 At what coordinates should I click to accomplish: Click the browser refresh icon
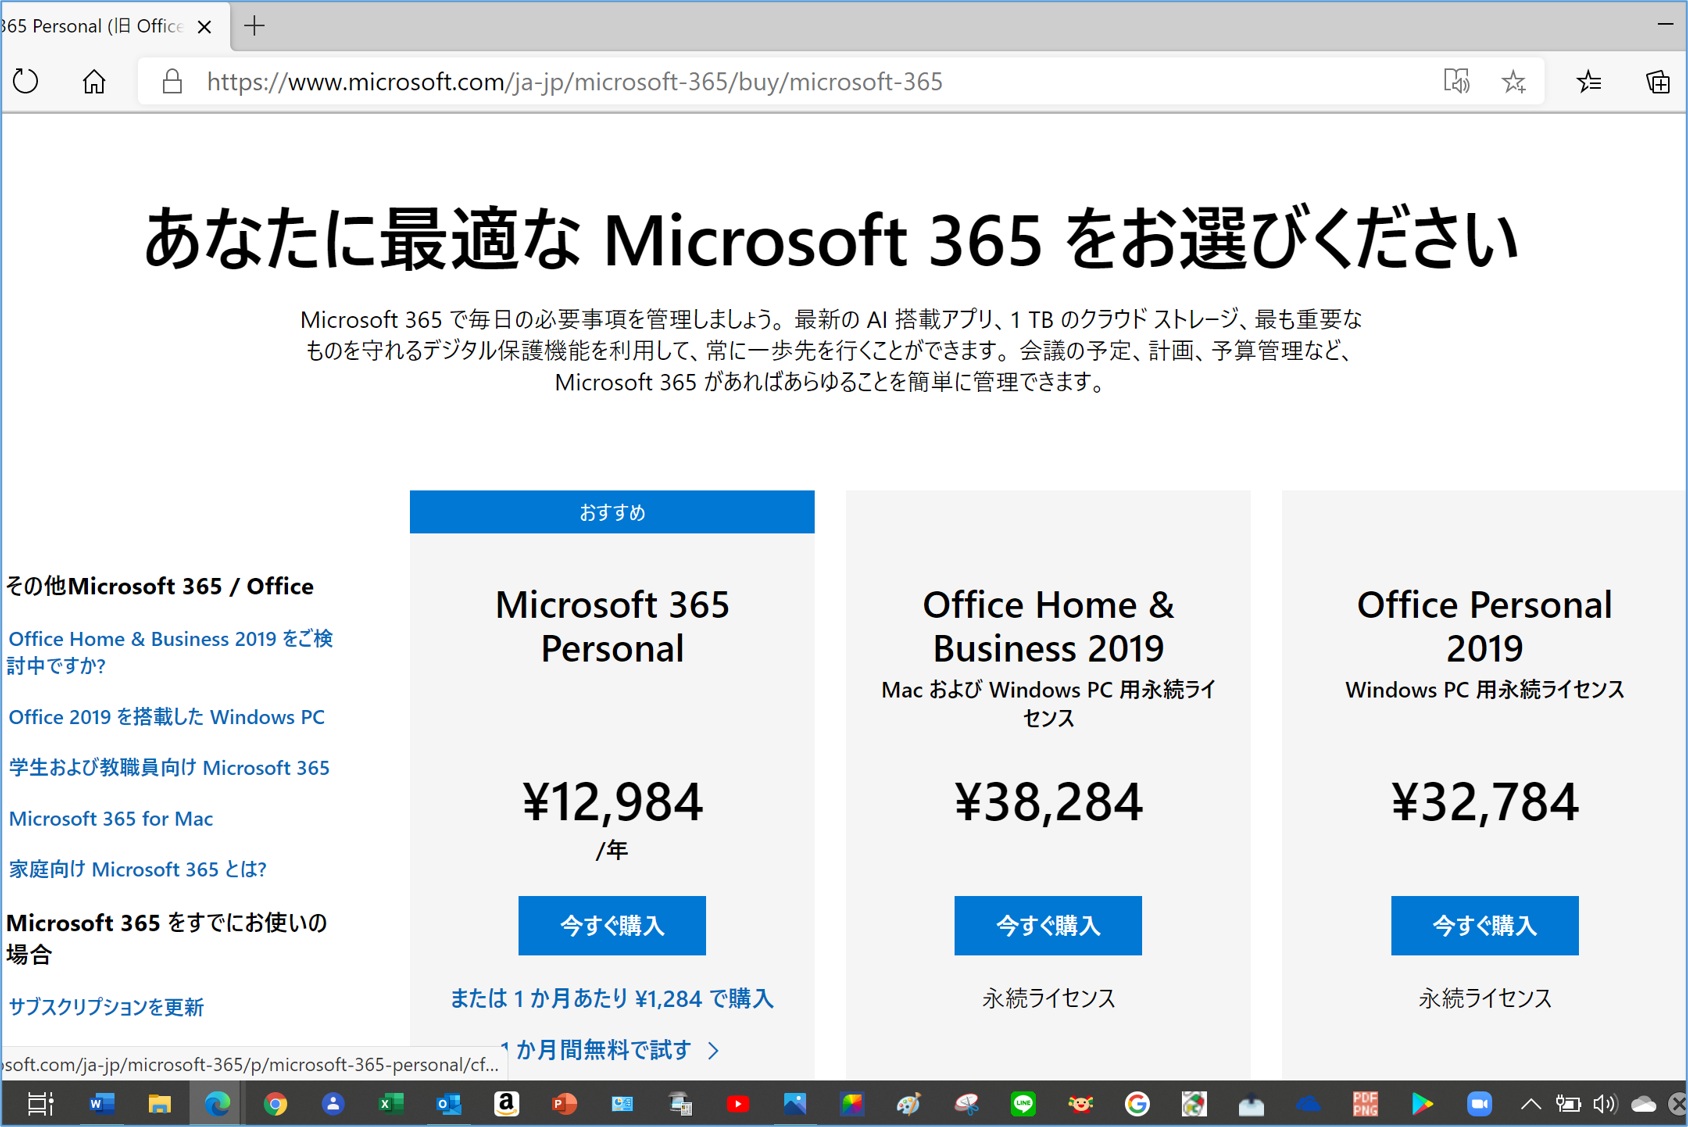click(x=26, y=81)
